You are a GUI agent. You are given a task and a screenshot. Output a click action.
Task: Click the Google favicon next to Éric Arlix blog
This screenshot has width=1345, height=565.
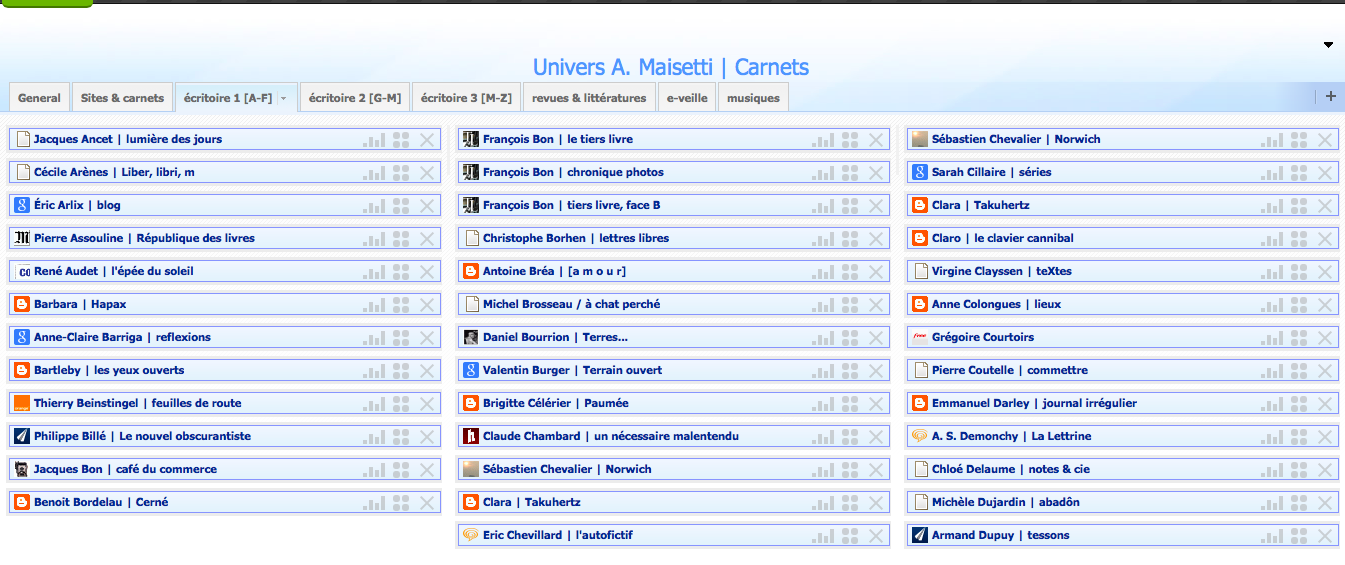[x=22, y=205]
